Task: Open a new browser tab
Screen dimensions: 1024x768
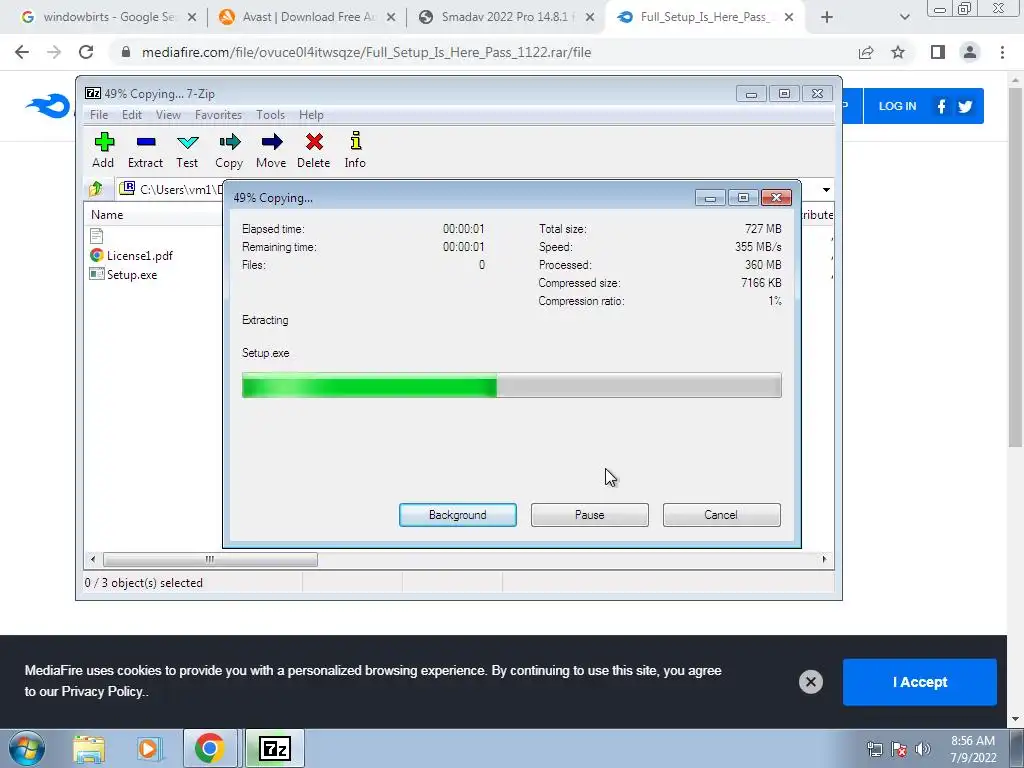Action: coord(827,17)
